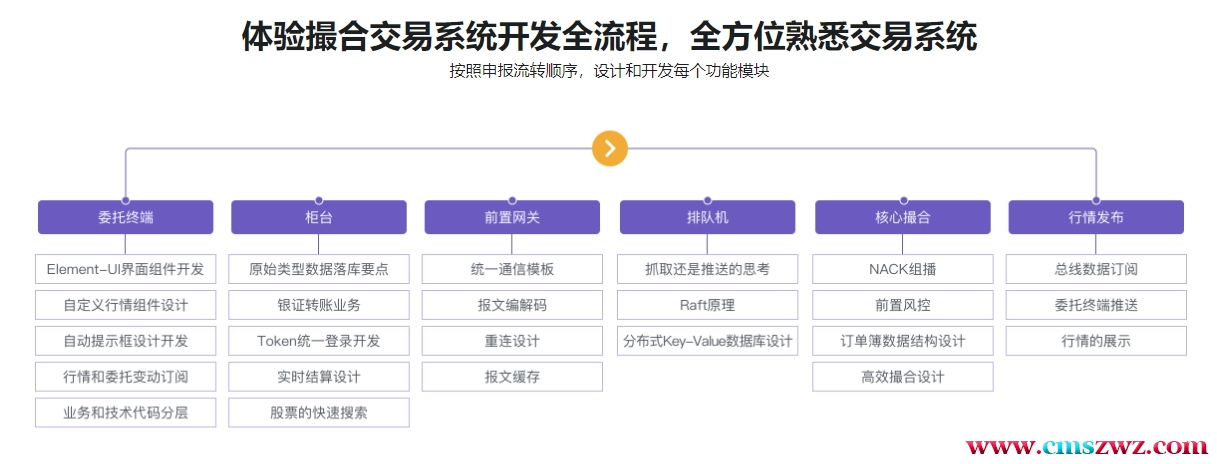Viewport: 1217px width, 464px height.
Task: Choose 报文缓存 item
Action: (x=512, y=377)
